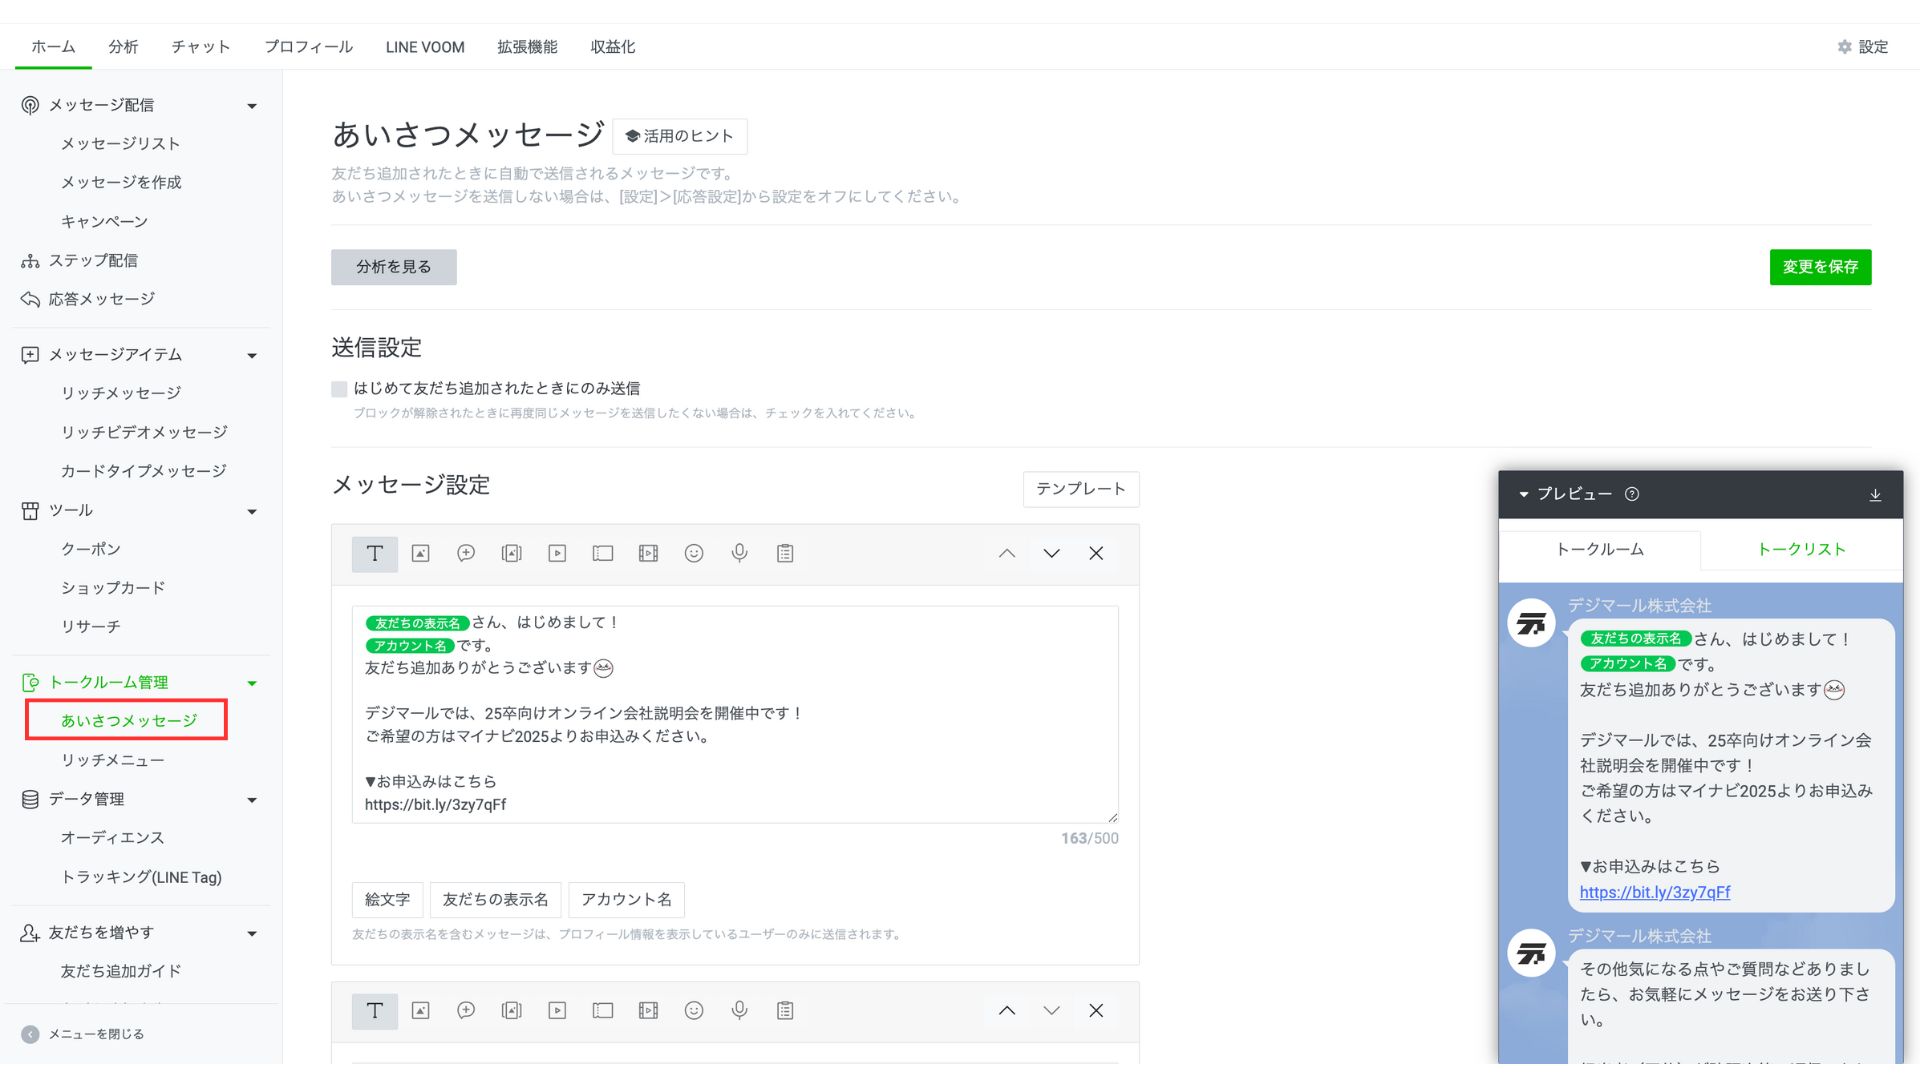
Task: Click the clipboard icon in second message toolbar
Action: [x=785, y=1011]
